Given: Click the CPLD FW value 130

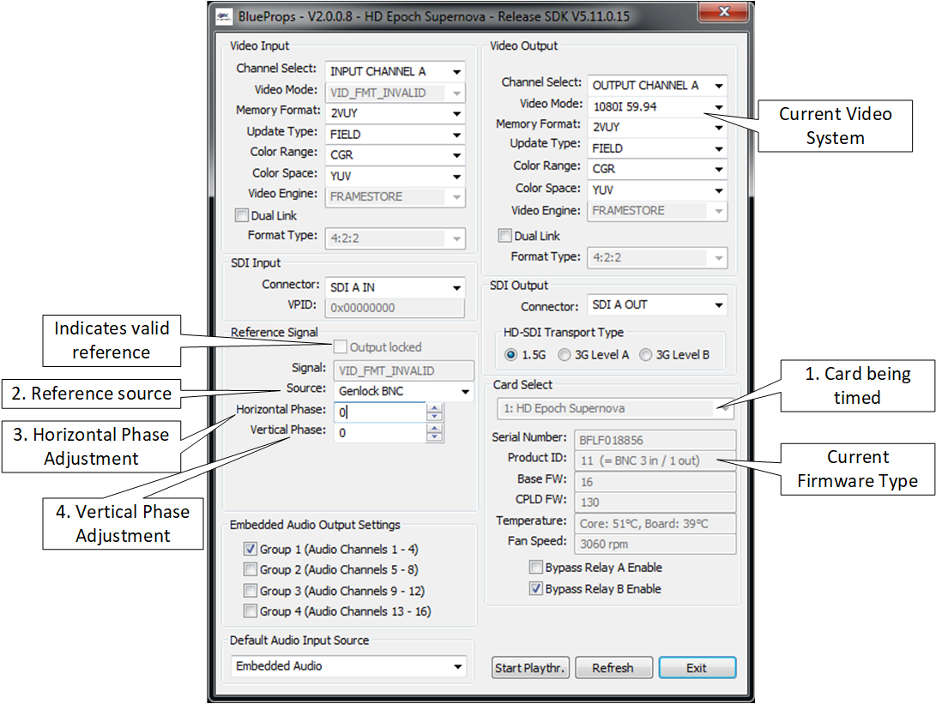Looking at the screenshot, I should [655, 502].
